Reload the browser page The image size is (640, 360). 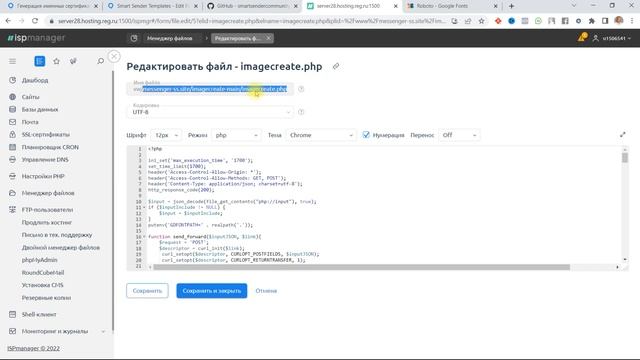tap(35, 21)
